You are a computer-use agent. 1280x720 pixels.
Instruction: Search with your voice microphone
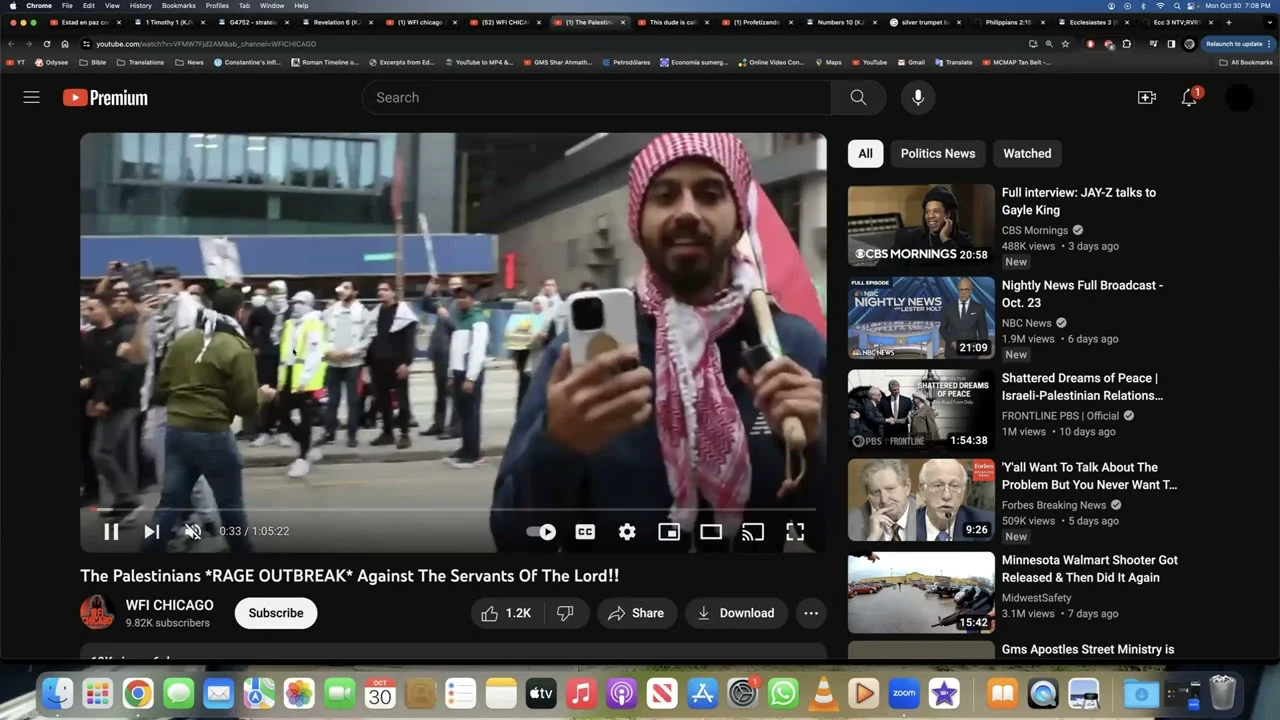[x=918, y=97]
